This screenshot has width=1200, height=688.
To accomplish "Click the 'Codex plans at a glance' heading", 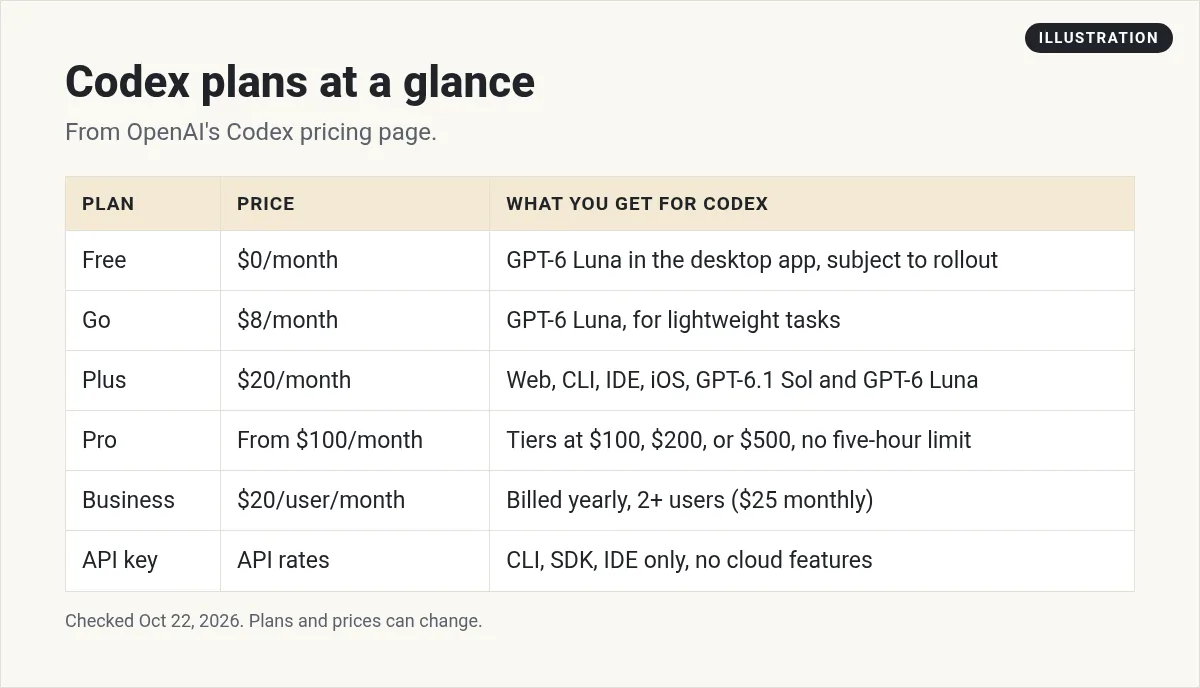I will point(300,82).
